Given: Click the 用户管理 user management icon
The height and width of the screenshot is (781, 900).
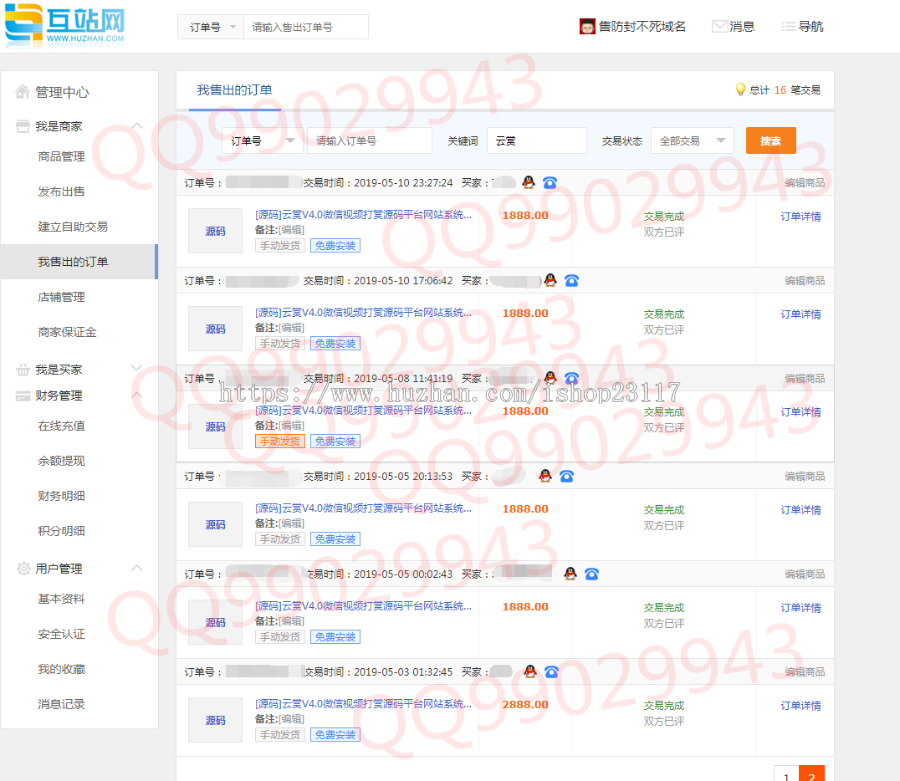Looking at the screenshot, I should [x=22, y=568].
